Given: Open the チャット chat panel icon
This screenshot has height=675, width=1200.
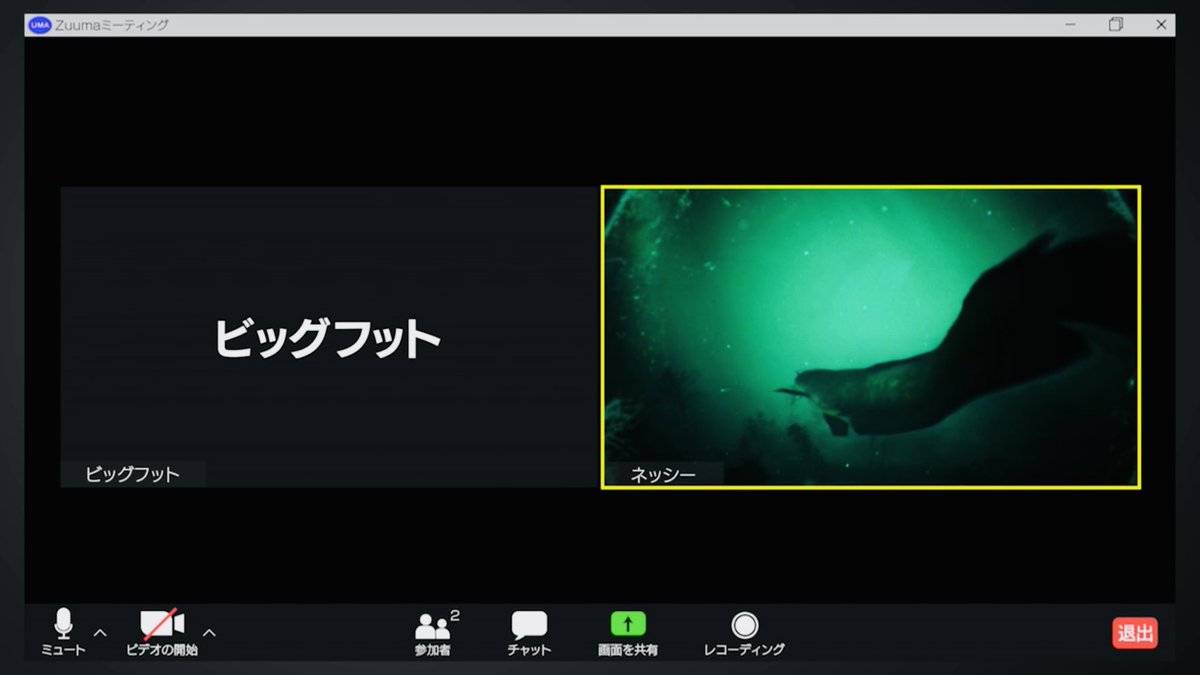Looking at the screenshot, I should (x=528, y=625).
